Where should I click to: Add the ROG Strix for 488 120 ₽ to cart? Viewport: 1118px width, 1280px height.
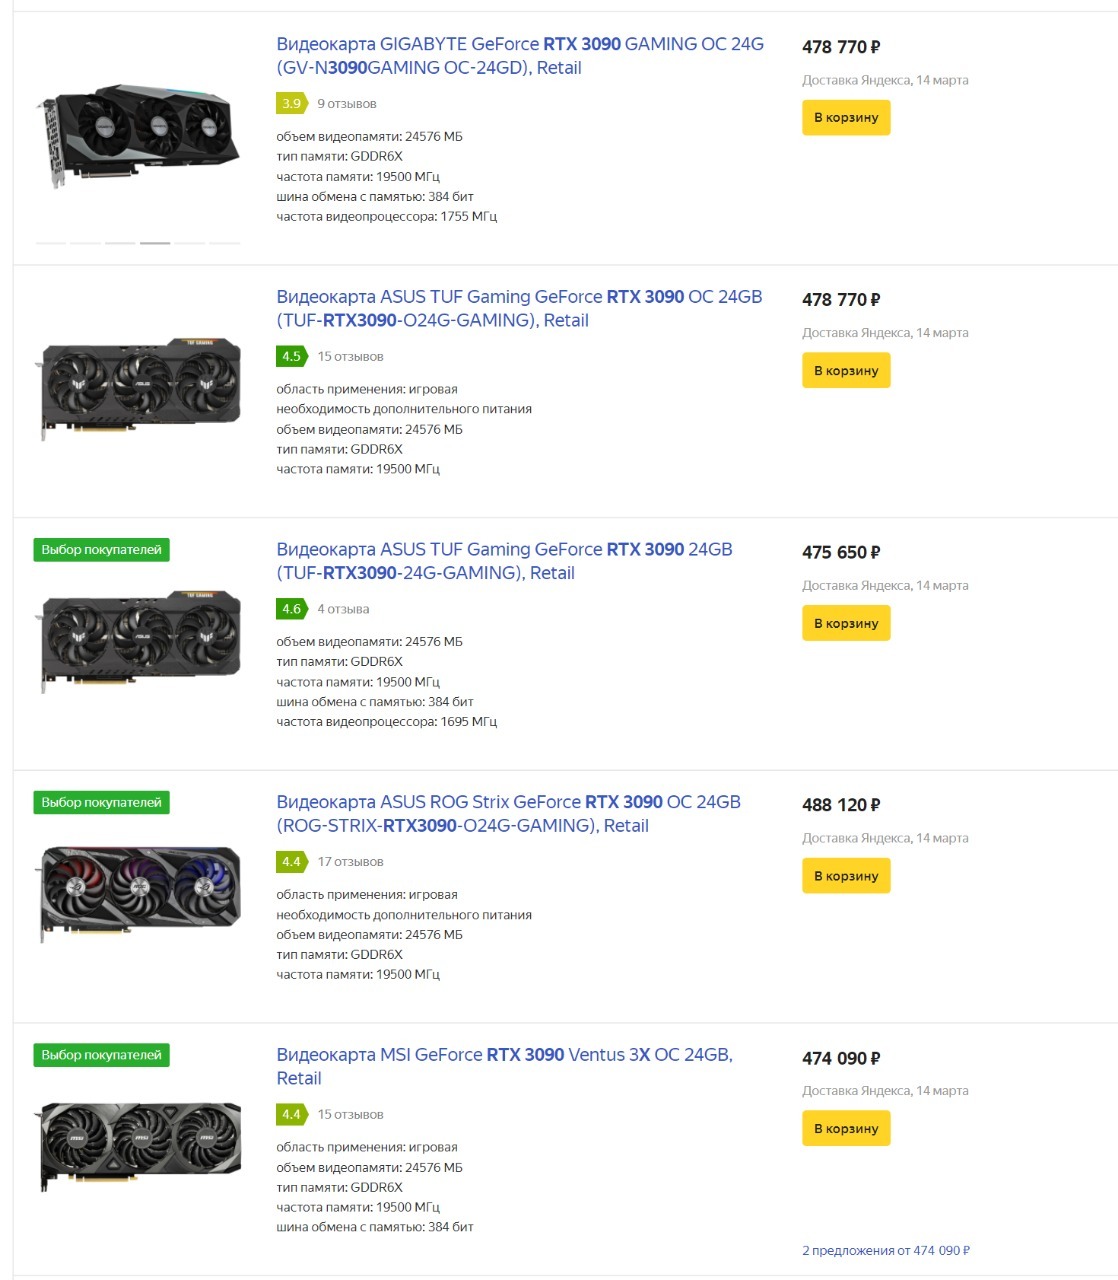tap(845, 876)
